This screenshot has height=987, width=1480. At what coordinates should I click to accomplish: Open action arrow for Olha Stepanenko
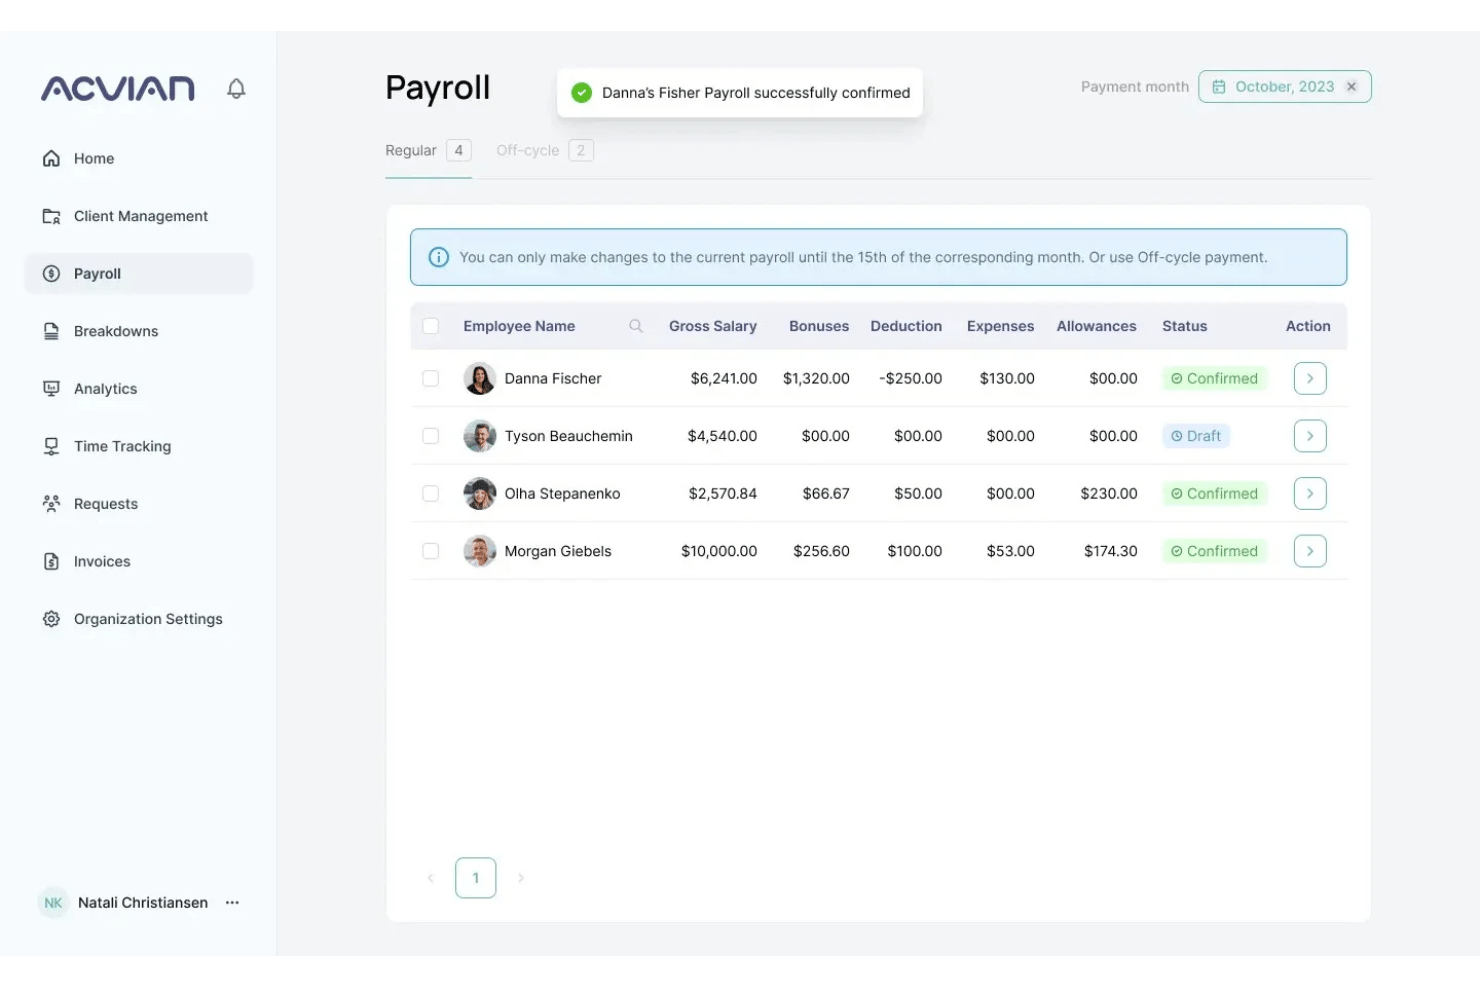tap(1310, 493)
